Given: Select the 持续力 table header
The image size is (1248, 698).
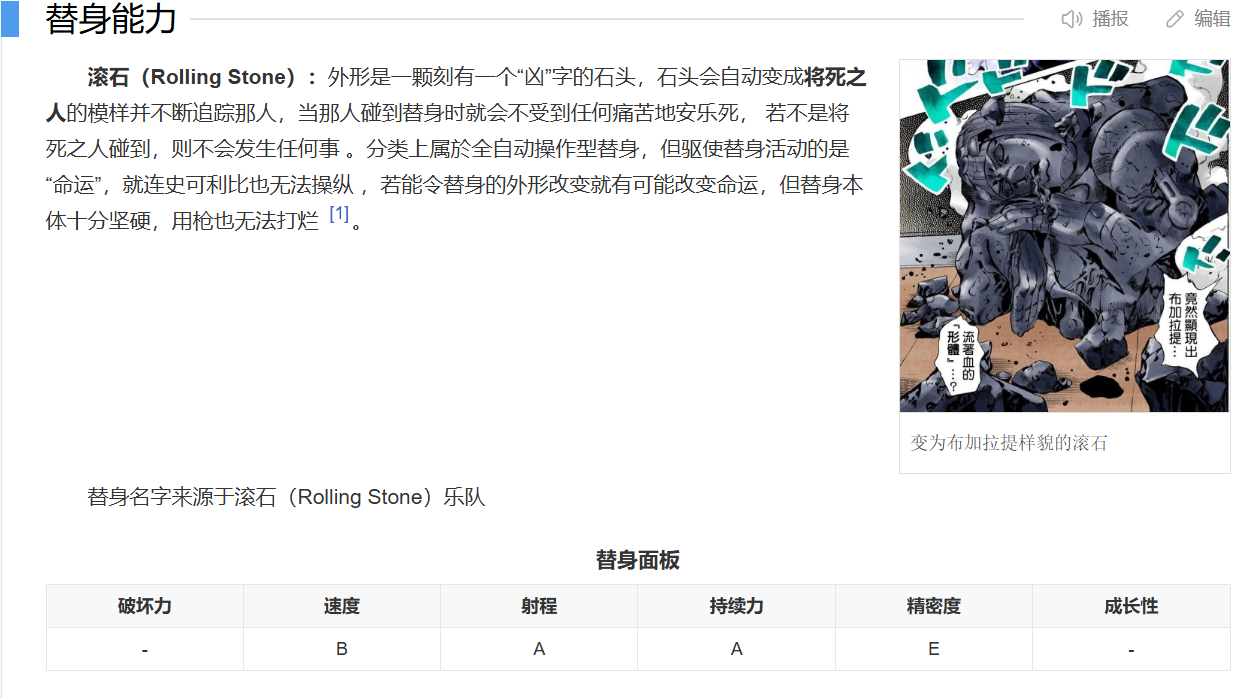Looking at the screenshot, I should click(736, 606).
